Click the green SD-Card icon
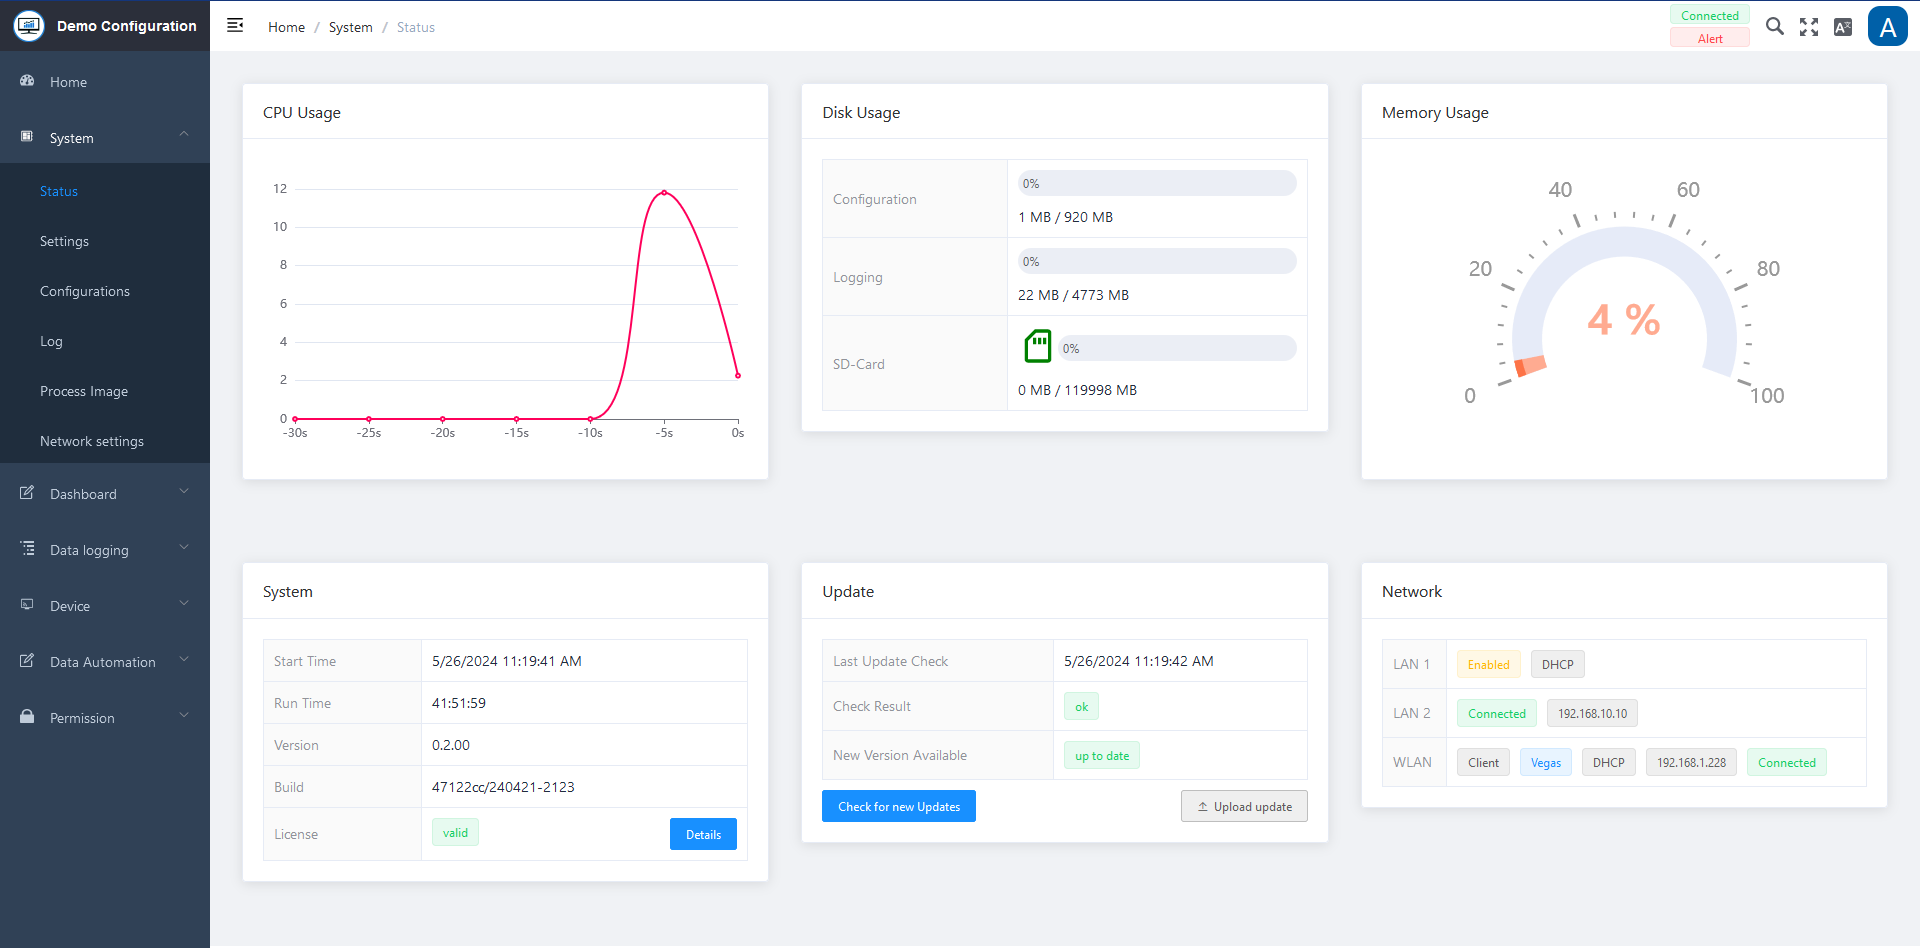This screenshot has height=948, width=1920. click(1037, 347)
